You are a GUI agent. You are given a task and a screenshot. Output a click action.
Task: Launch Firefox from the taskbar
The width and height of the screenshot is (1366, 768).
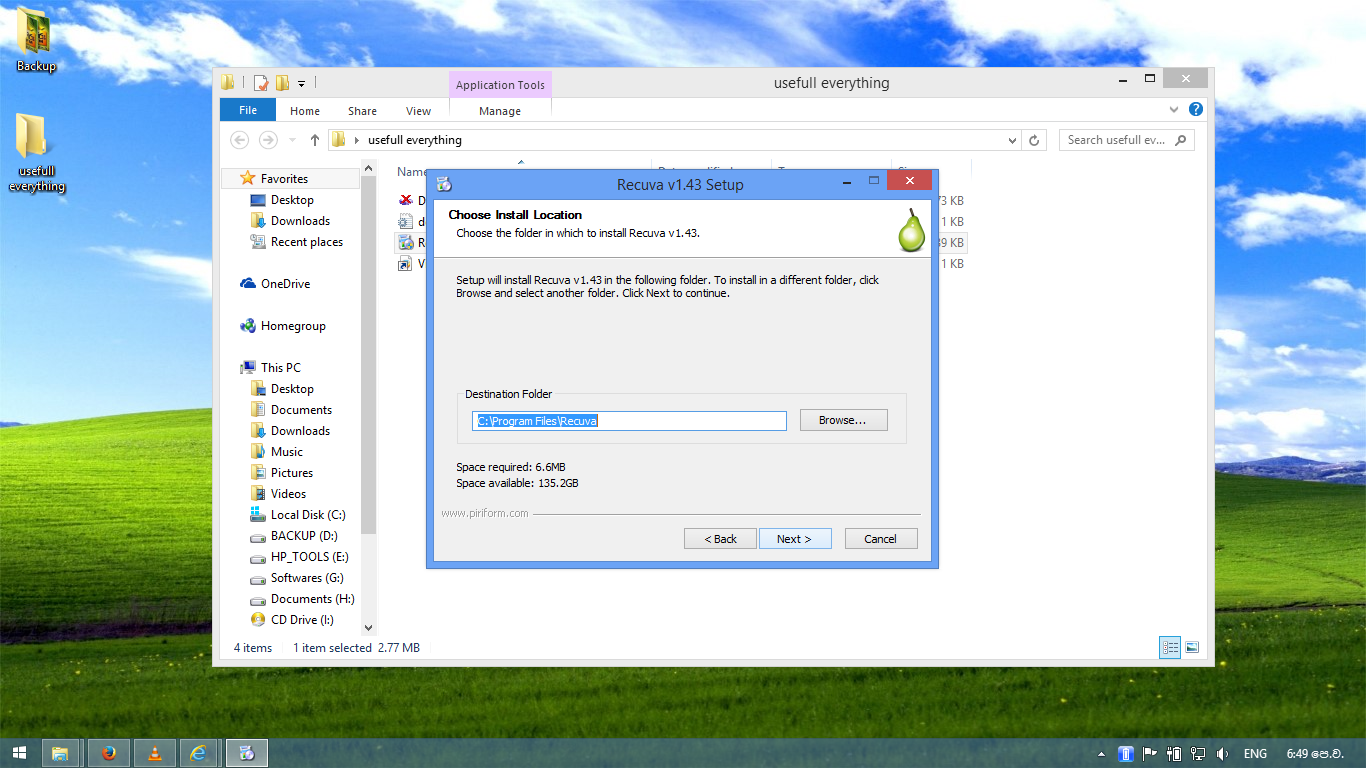click(x=108, y=753)
